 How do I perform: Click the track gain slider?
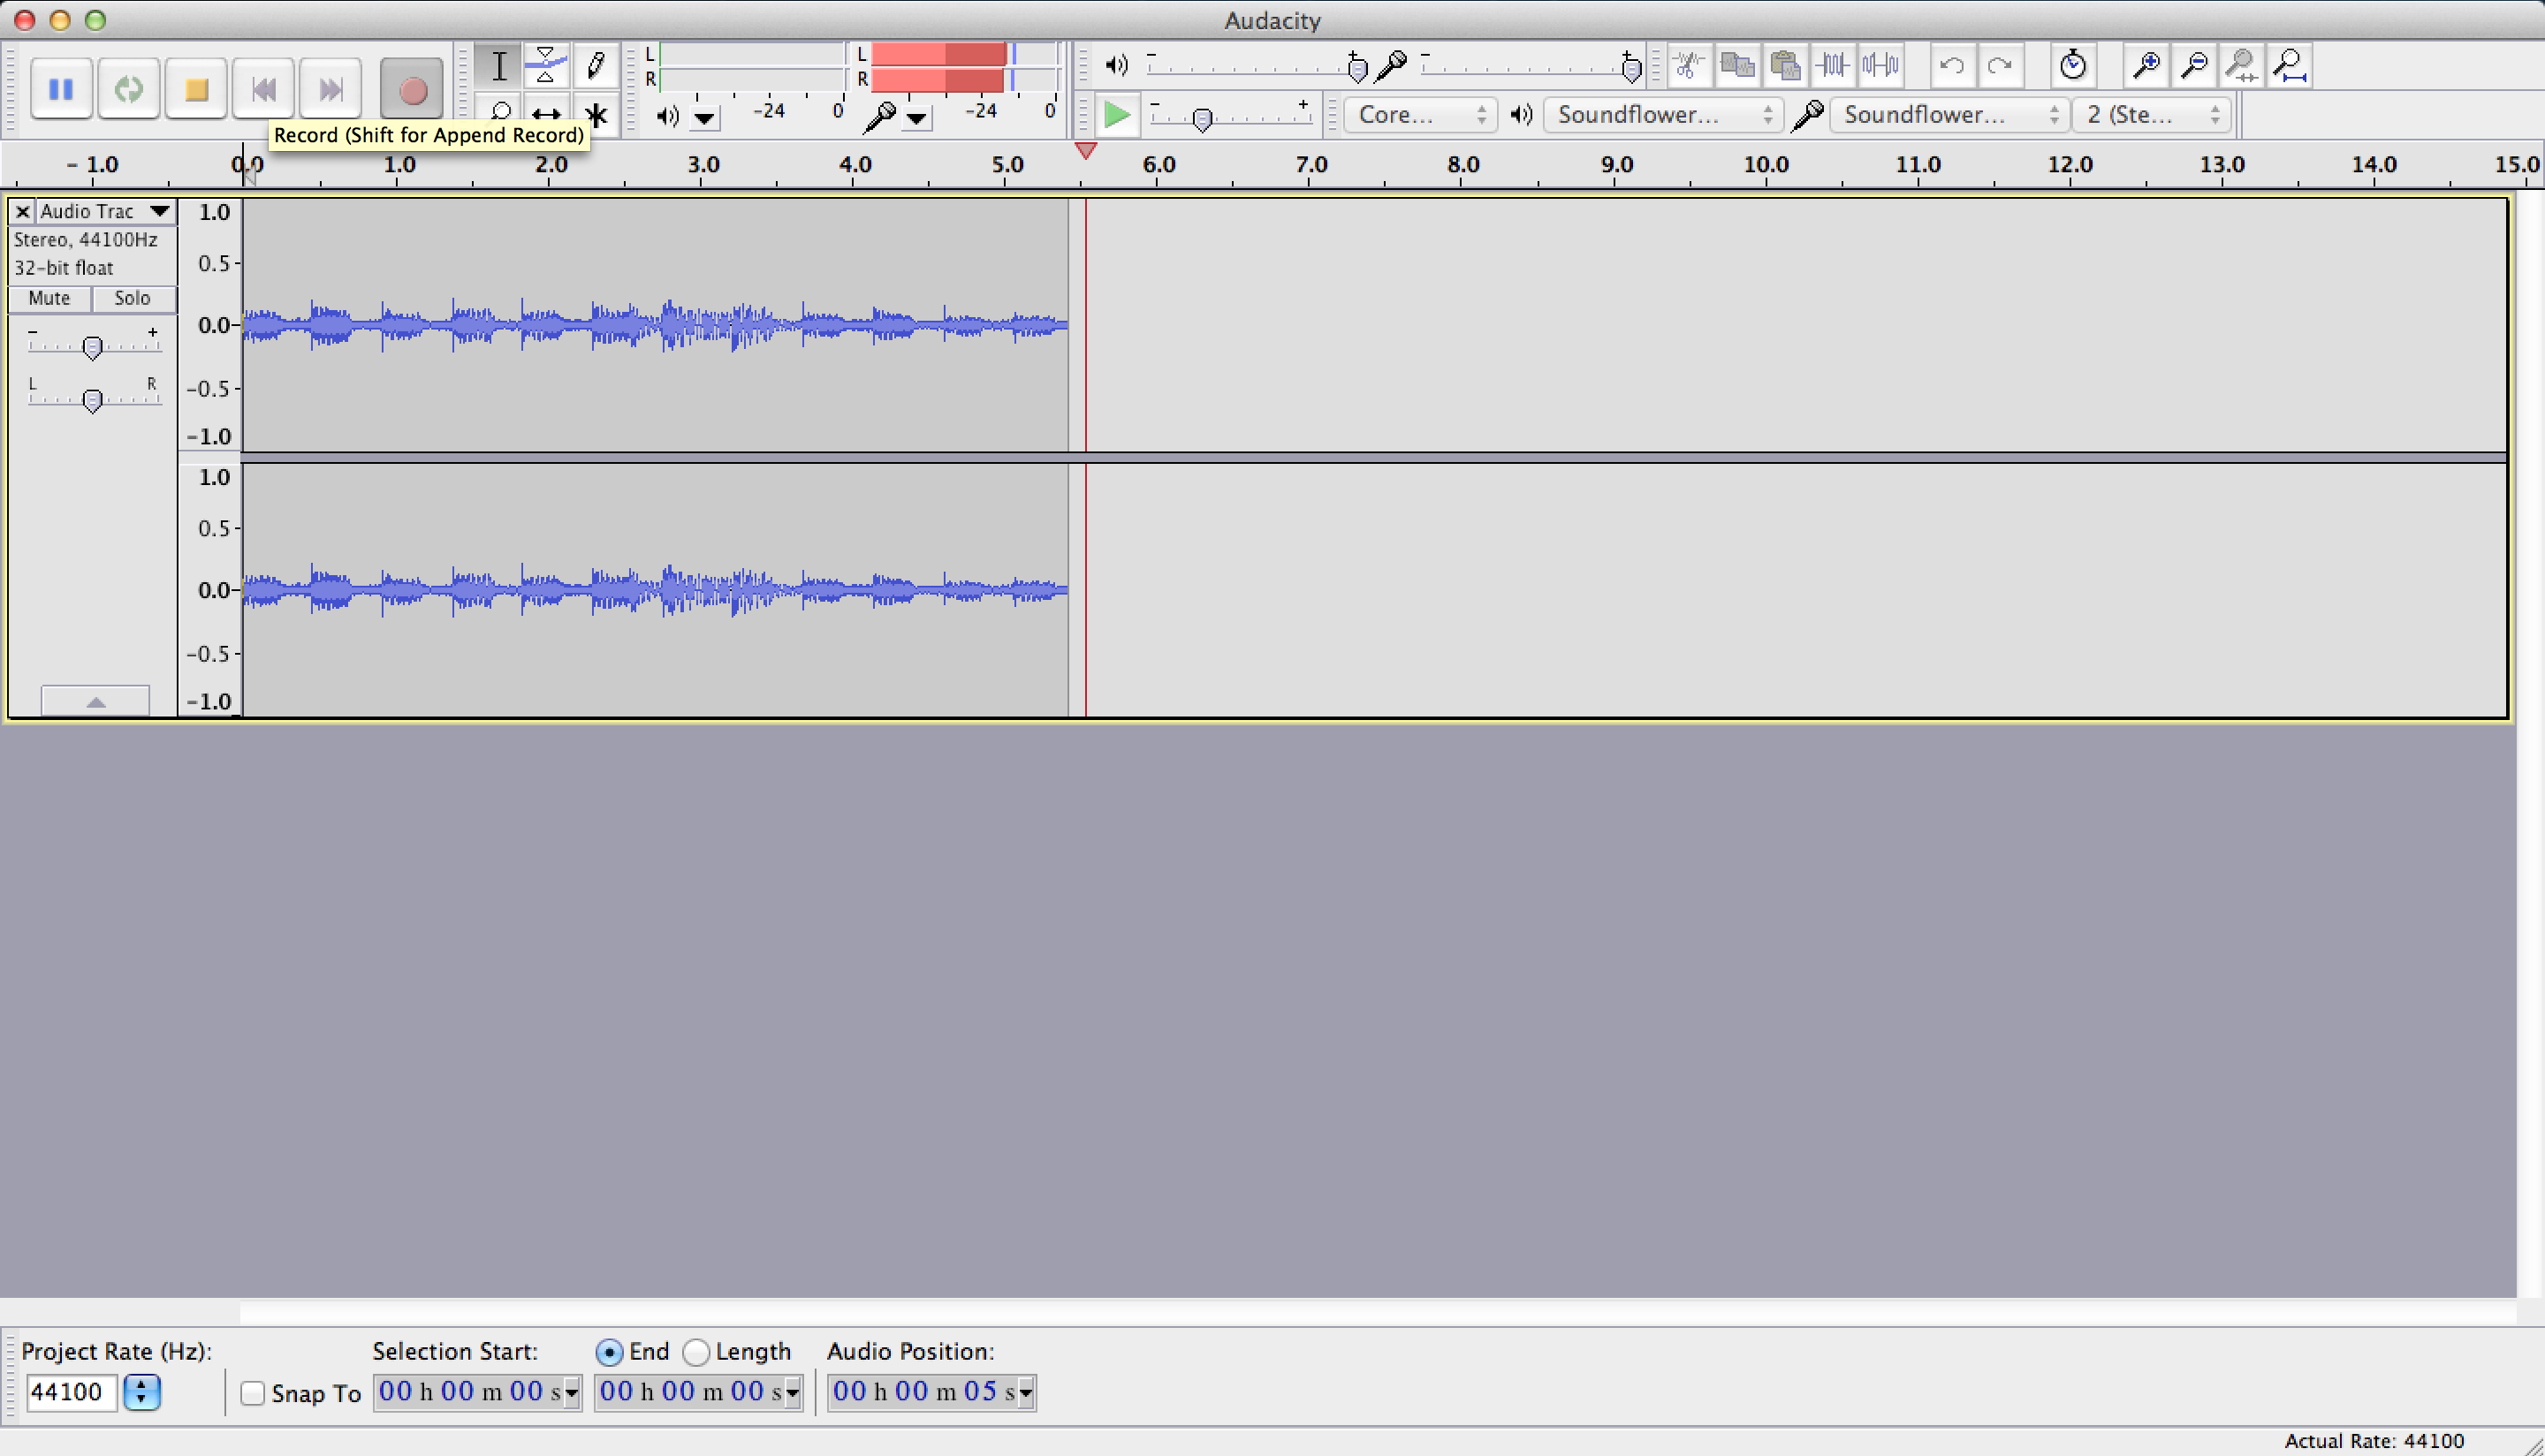coord(94,345)
